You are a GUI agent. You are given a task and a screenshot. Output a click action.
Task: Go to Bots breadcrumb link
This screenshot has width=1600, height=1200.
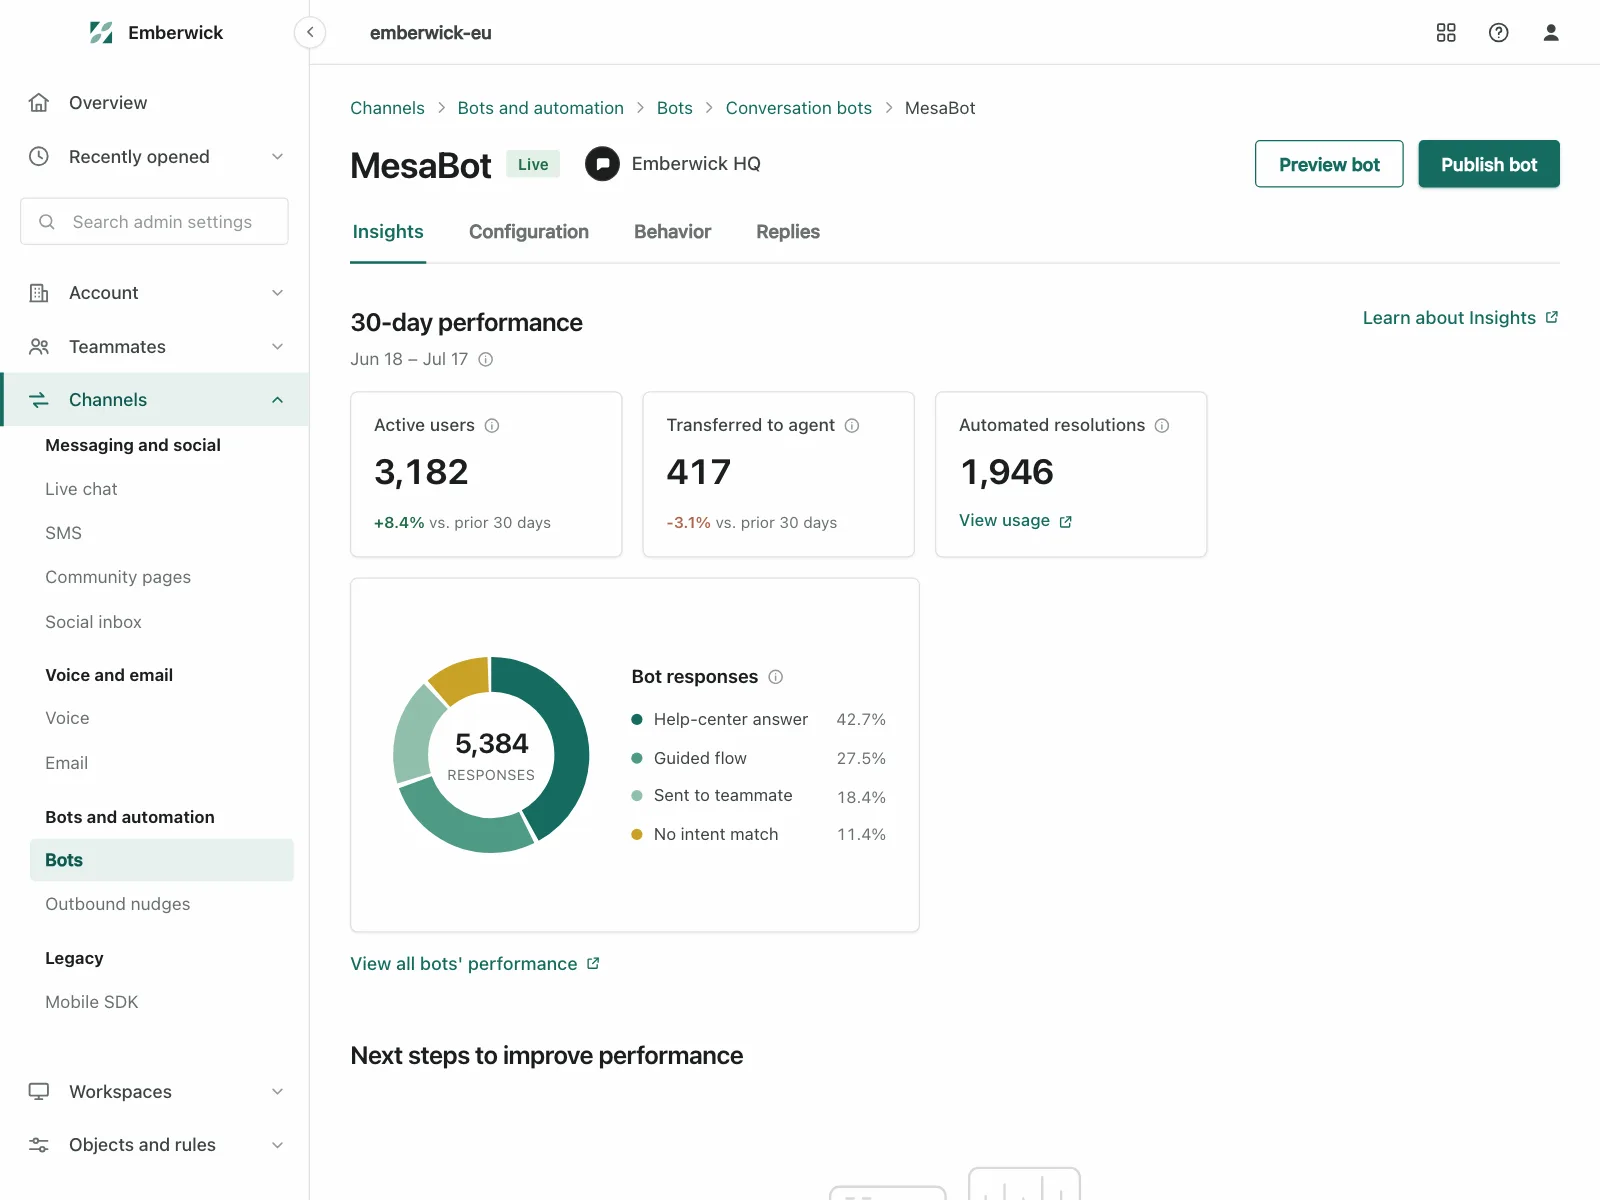675,108
